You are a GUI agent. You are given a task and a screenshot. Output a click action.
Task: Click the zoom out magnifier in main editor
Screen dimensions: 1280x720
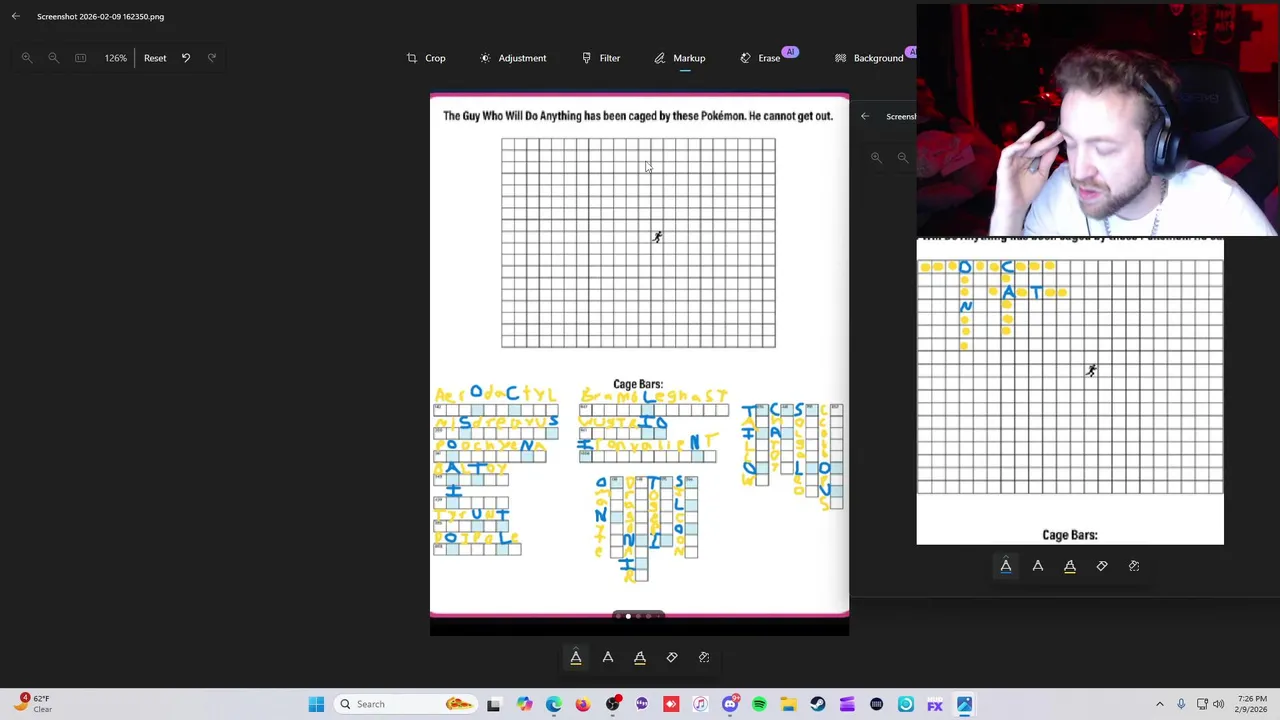[x=54, y=58]
